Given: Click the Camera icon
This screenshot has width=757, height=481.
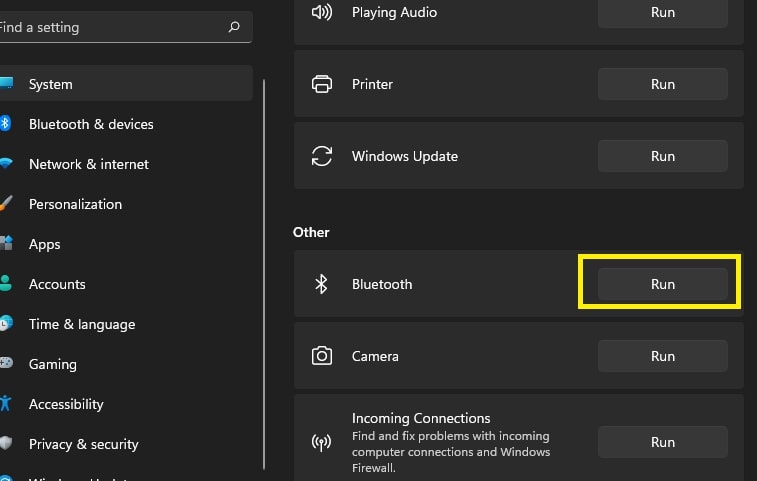Looking at the screenshot, I should tap(322, 356).
